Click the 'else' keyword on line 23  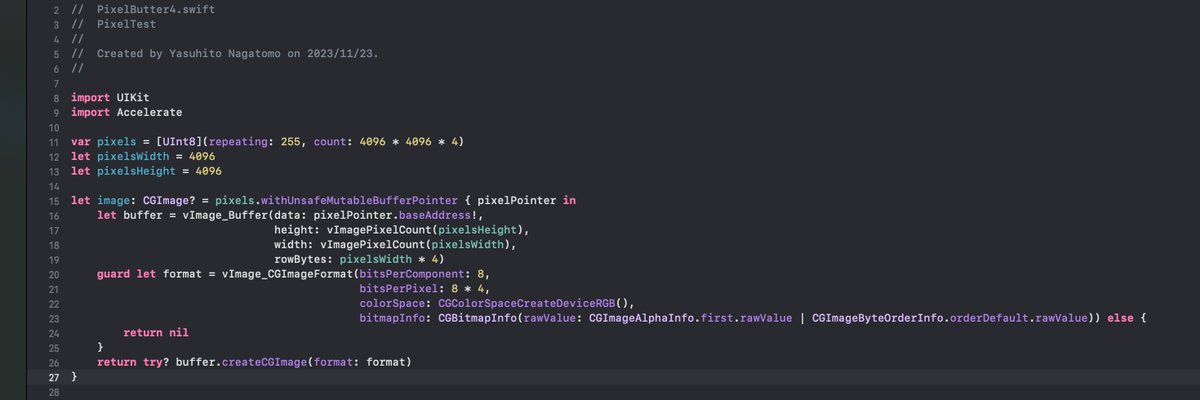click(1121, 317)
